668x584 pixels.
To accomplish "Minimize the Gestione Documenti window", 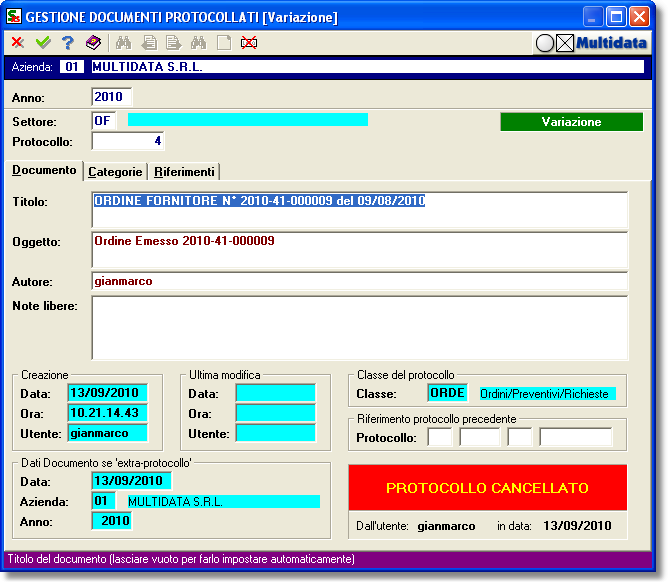I will (x=592, y=17).
